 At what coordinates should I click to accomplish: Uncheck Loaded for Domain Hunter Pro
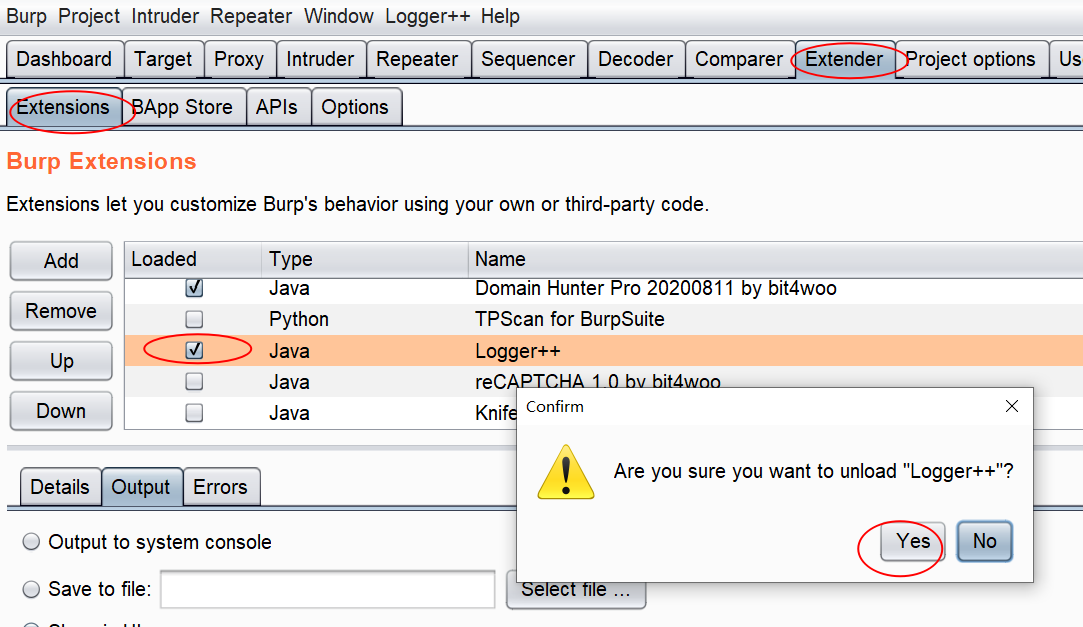[194, 287]
